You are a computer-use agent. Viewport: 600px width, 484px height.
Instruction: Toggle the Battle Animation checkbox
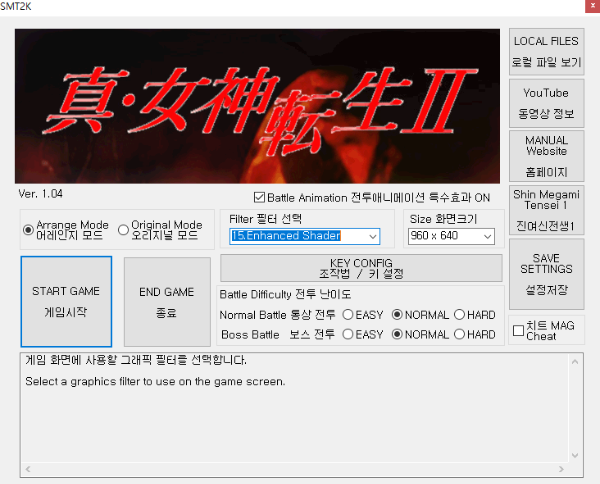[x=259, y=197]
